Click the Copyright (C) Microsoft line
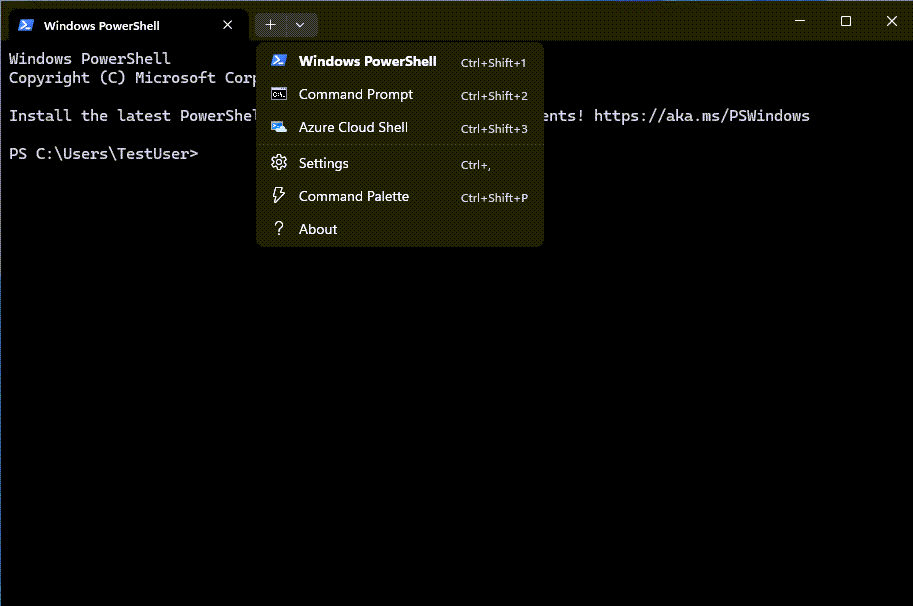Image resolution: width=913 pixels, height=606 pixels. (x=132, y=78)
